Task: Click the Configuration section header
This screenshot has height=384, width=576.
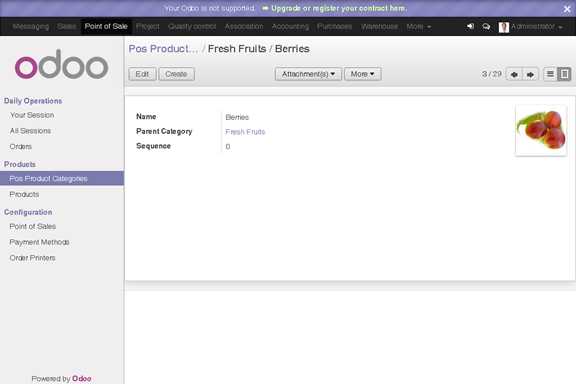Action: [x=28, y=212]
